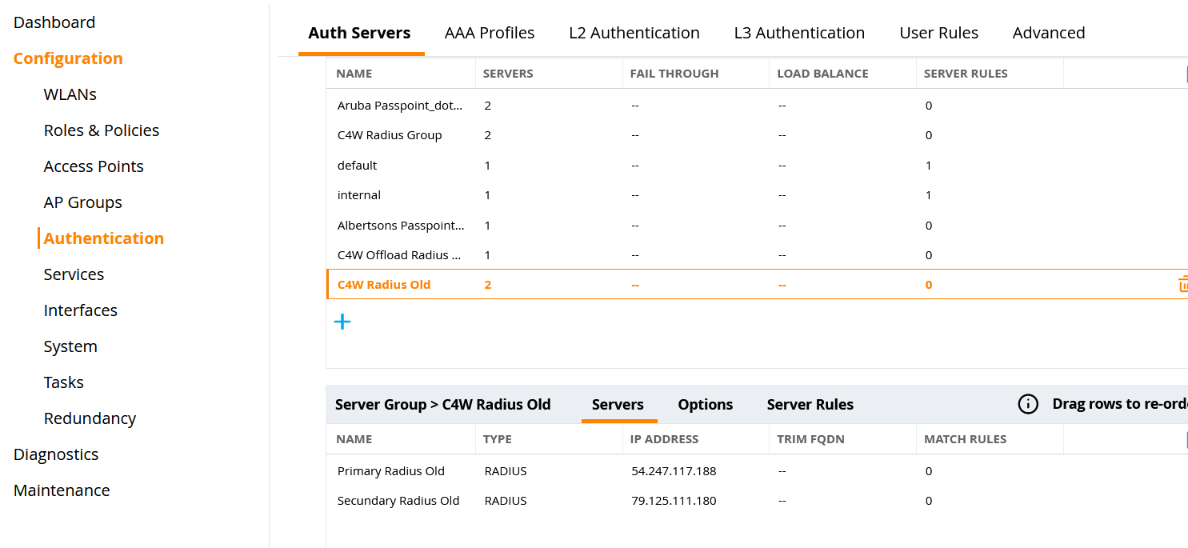This screenshot has width=1188, height=548.
Task: Open Roles & Policies page
Action: (x=101, y=130)
